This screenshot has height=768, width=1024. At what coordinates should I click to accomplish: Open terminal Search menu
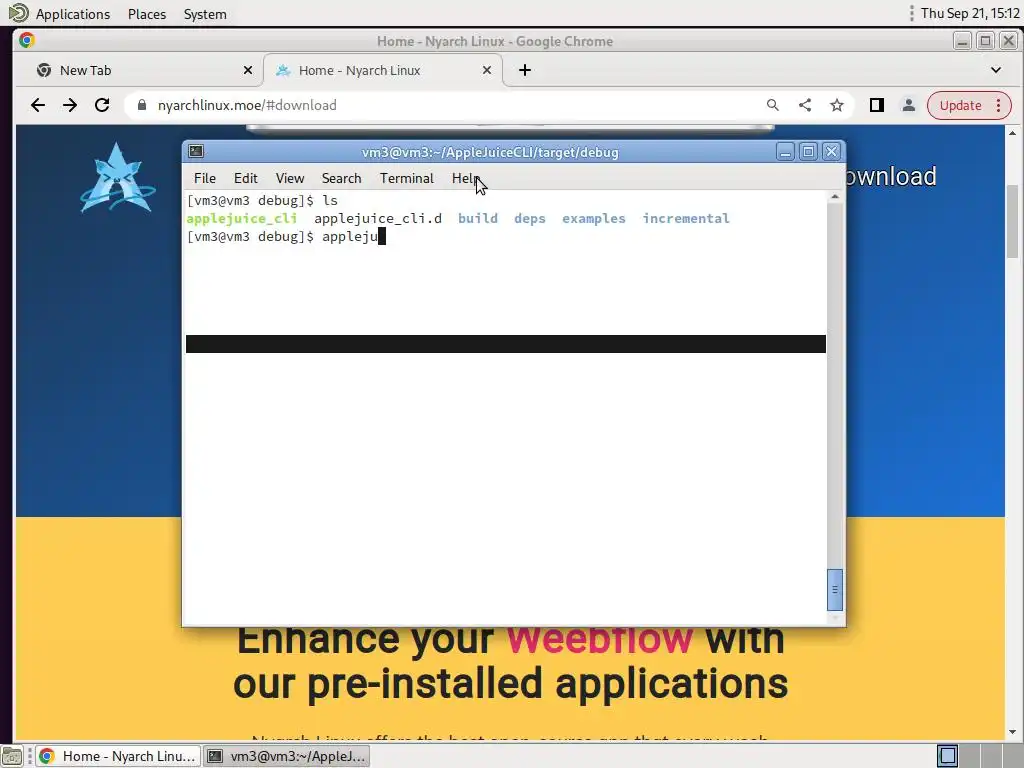point(341,178)
